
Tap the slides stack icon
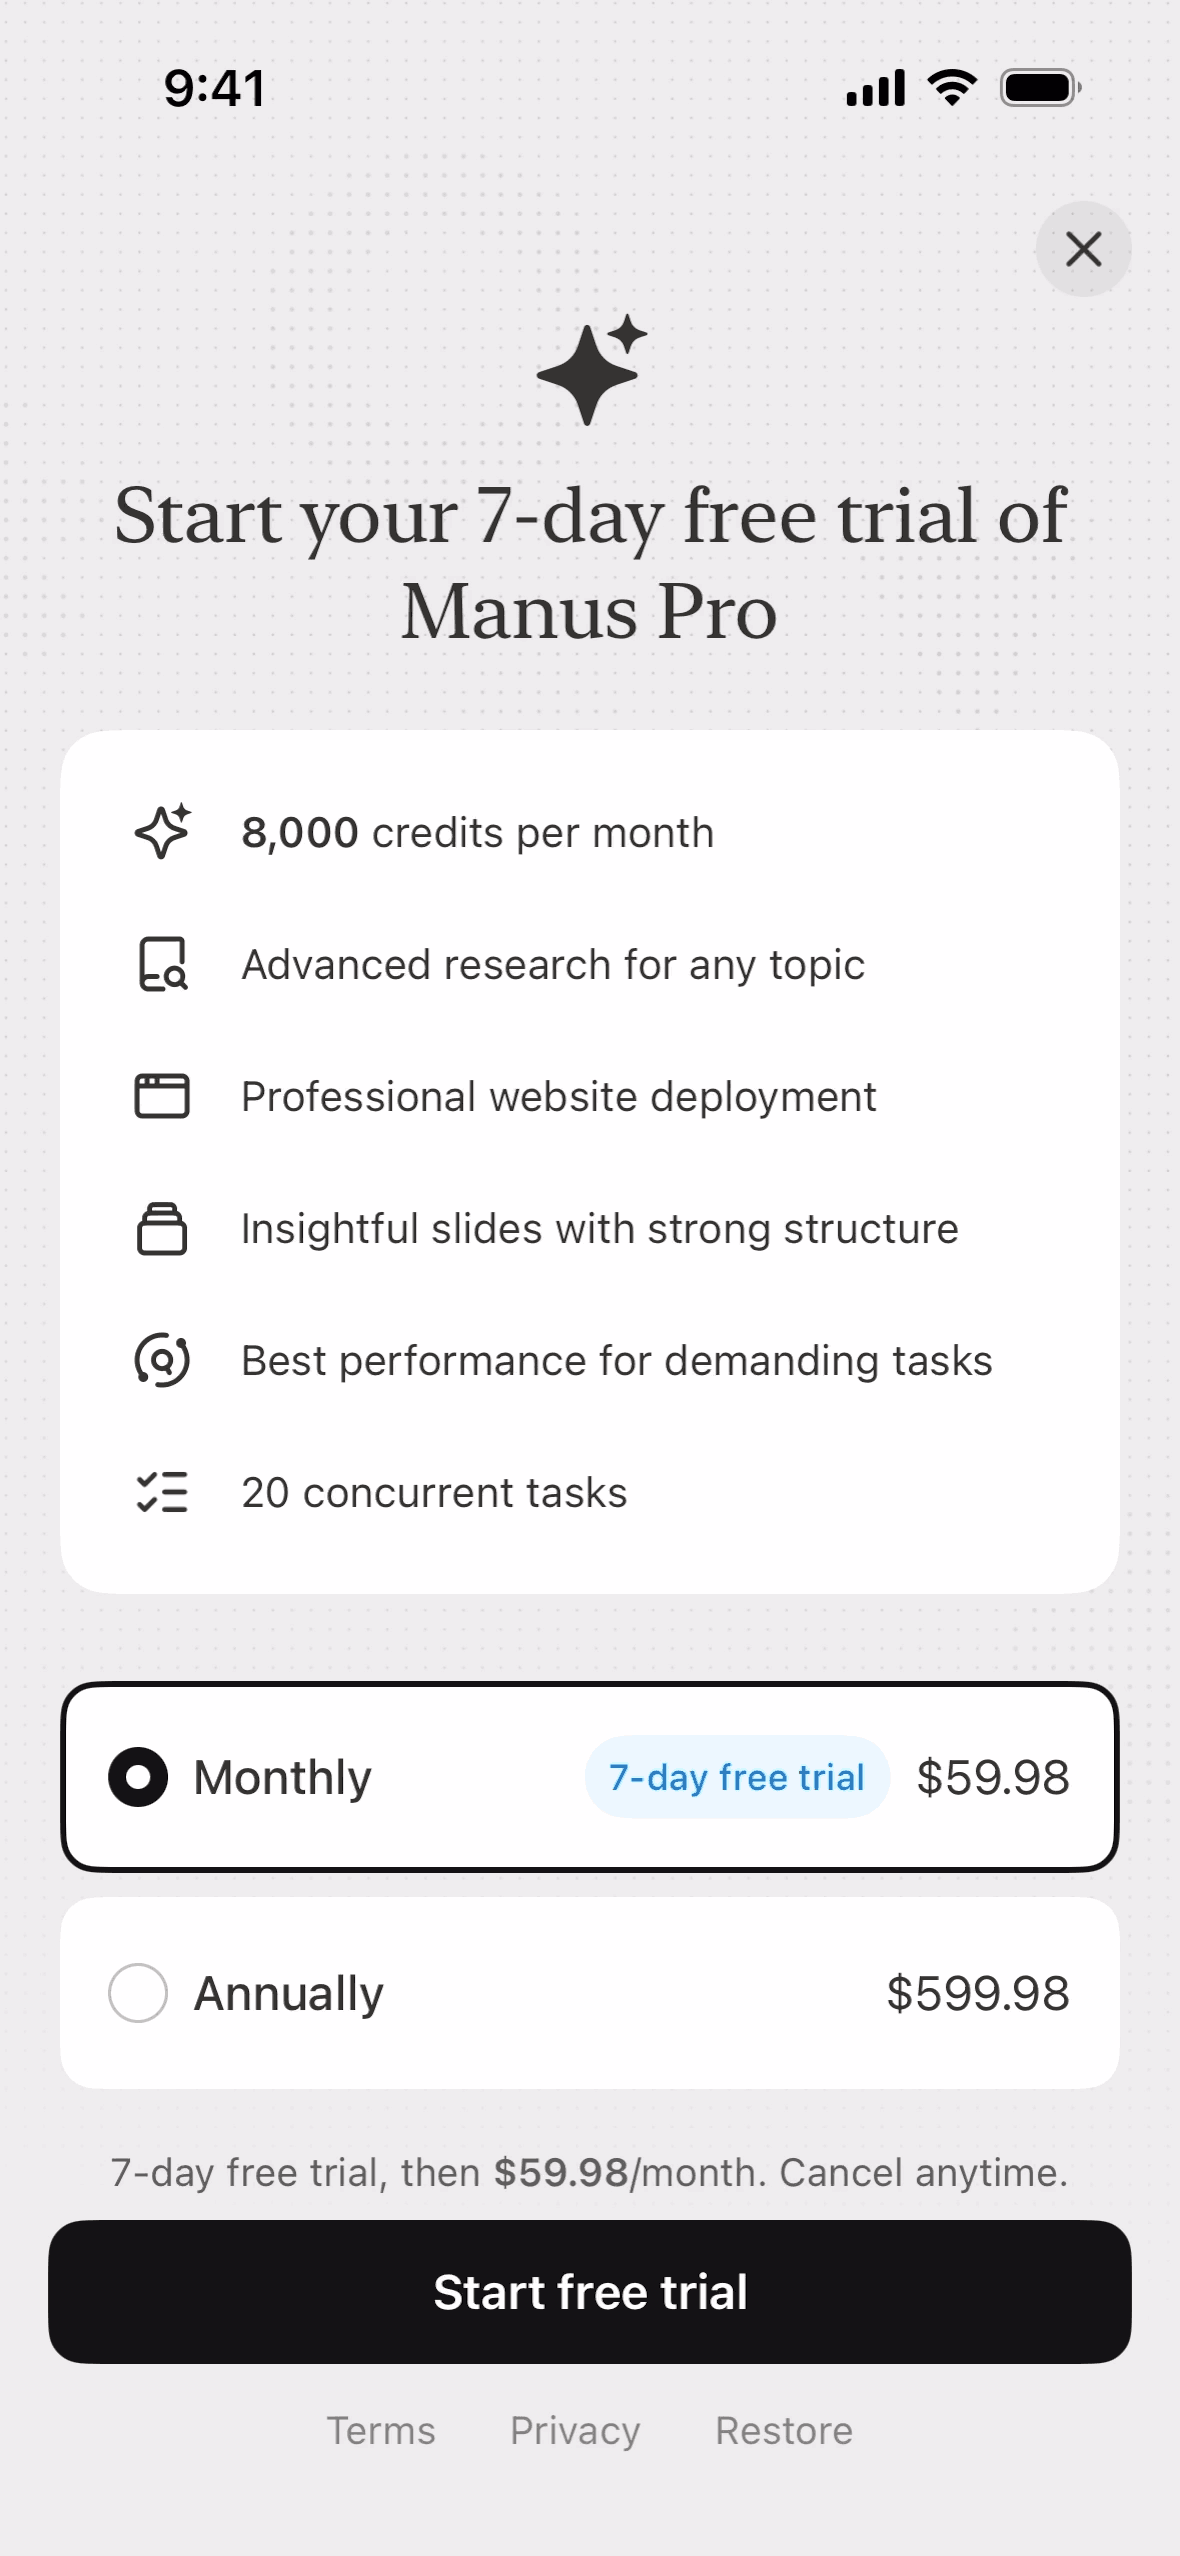click(x=162, y=1228)
